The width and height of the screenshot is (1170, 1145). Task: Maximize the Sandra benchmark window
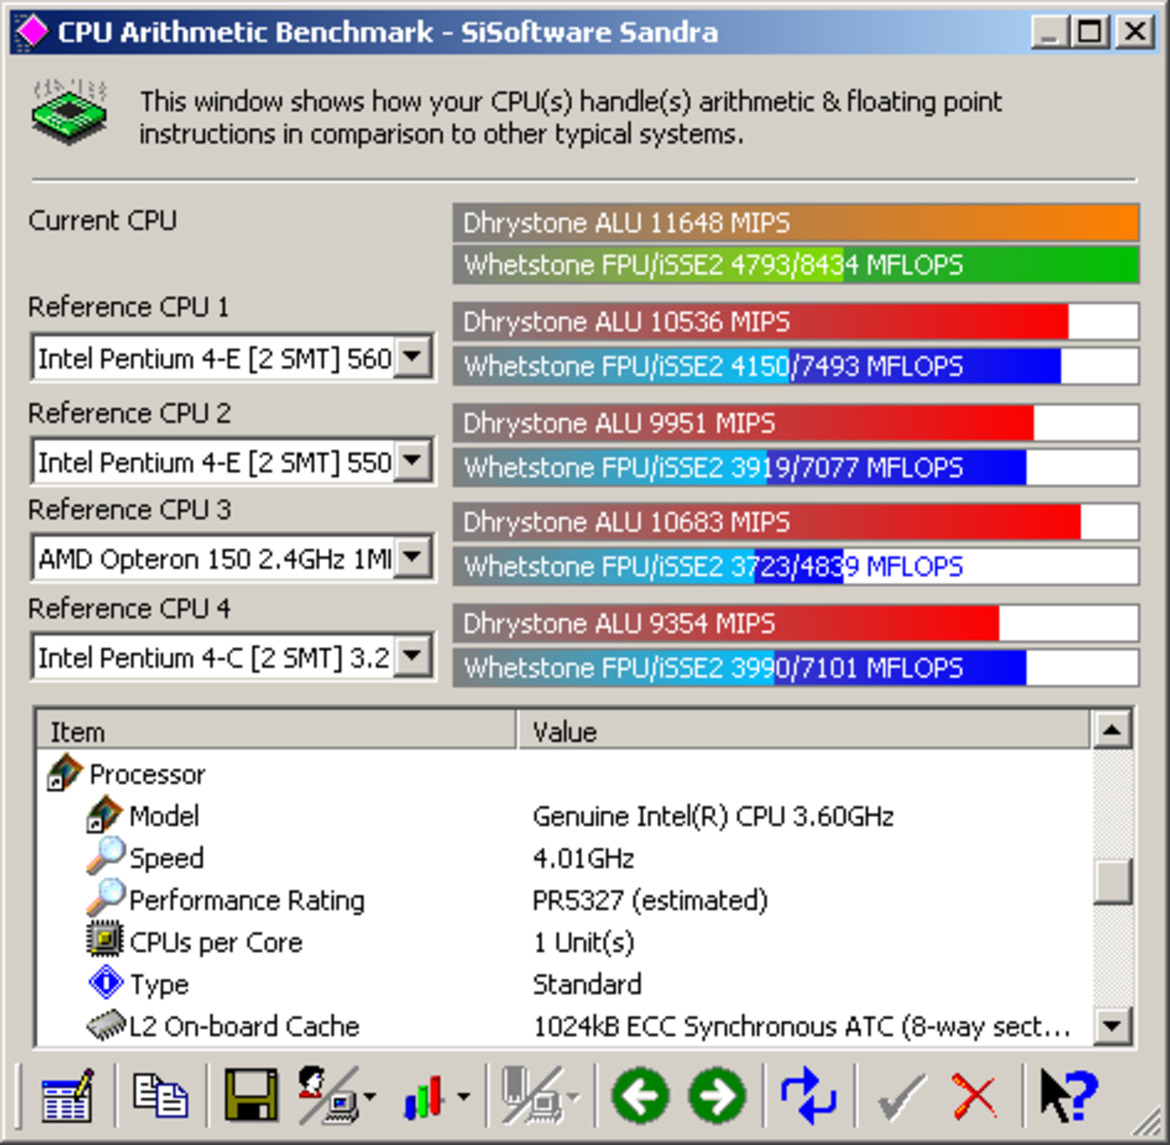pyautogui.click(x=1089, y=31)
